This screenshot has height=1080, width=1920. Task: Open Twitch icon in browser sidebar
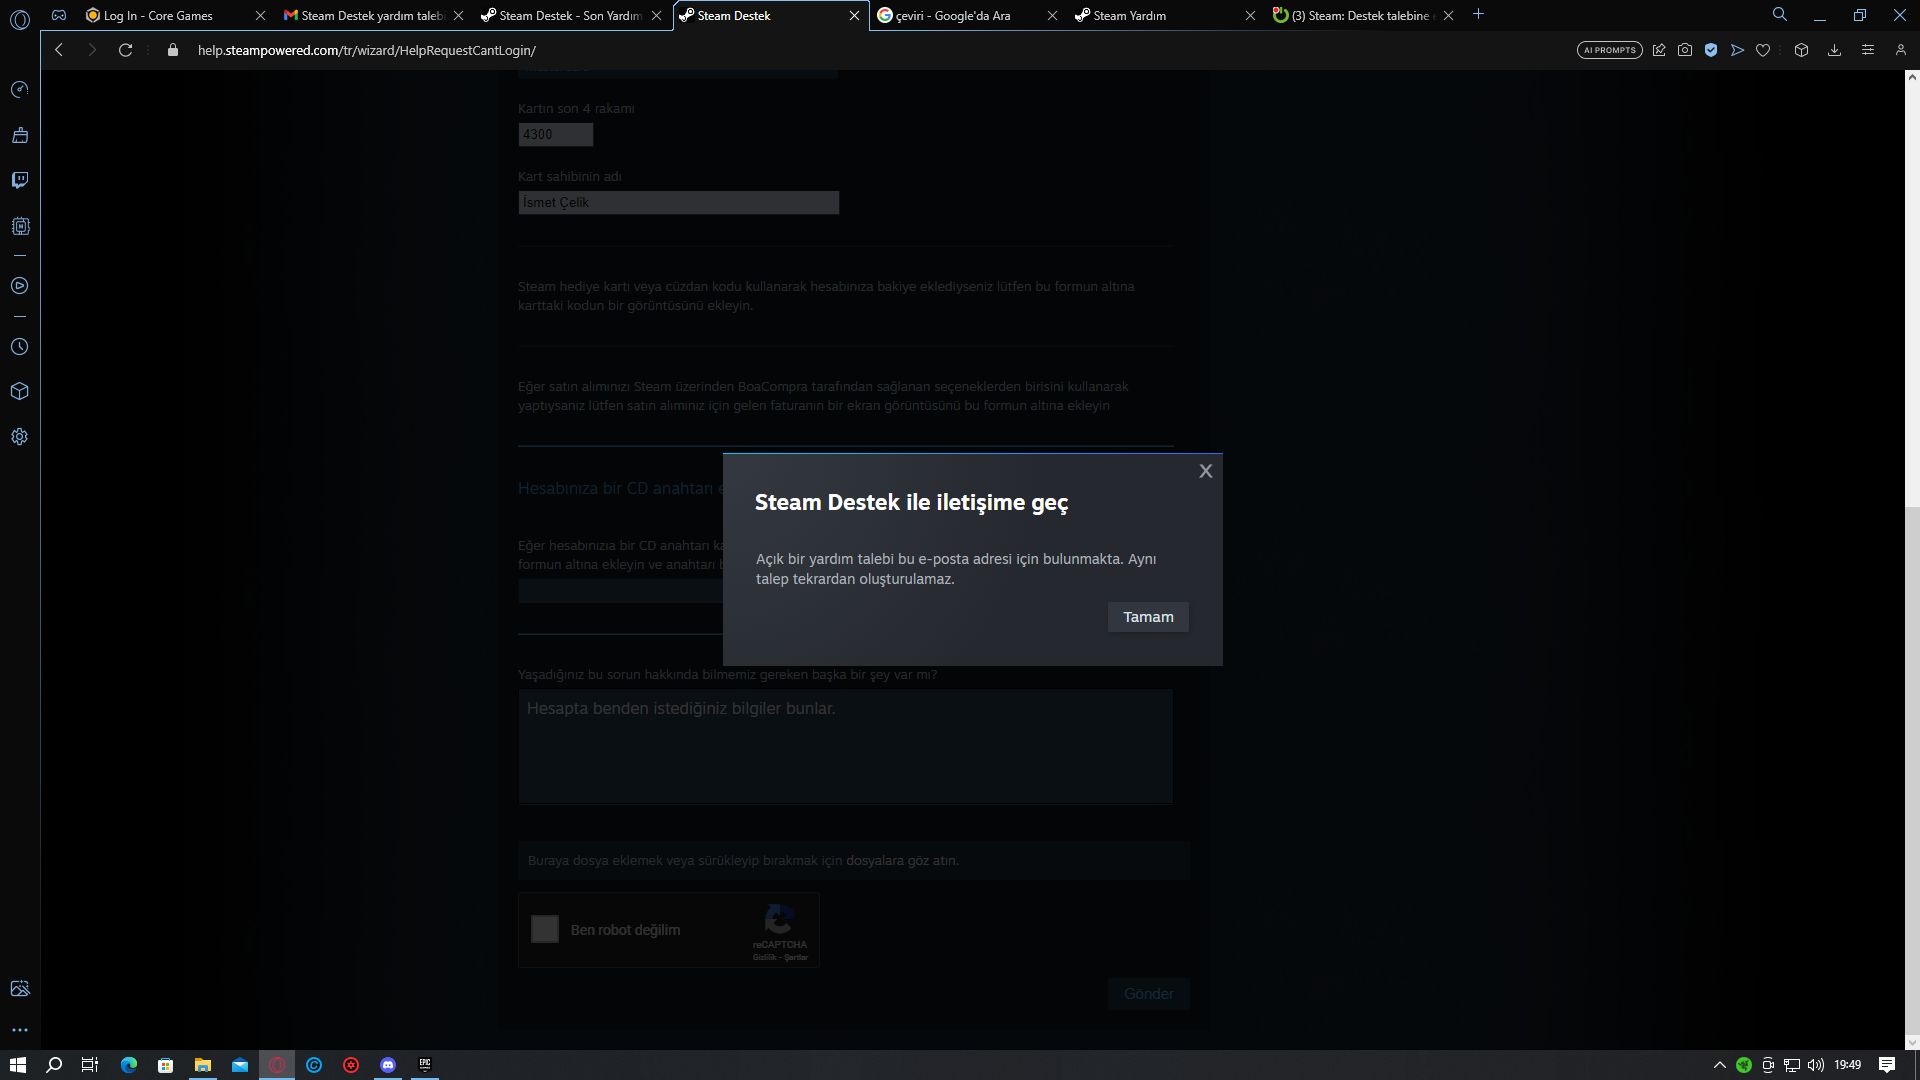coord(20,180)
